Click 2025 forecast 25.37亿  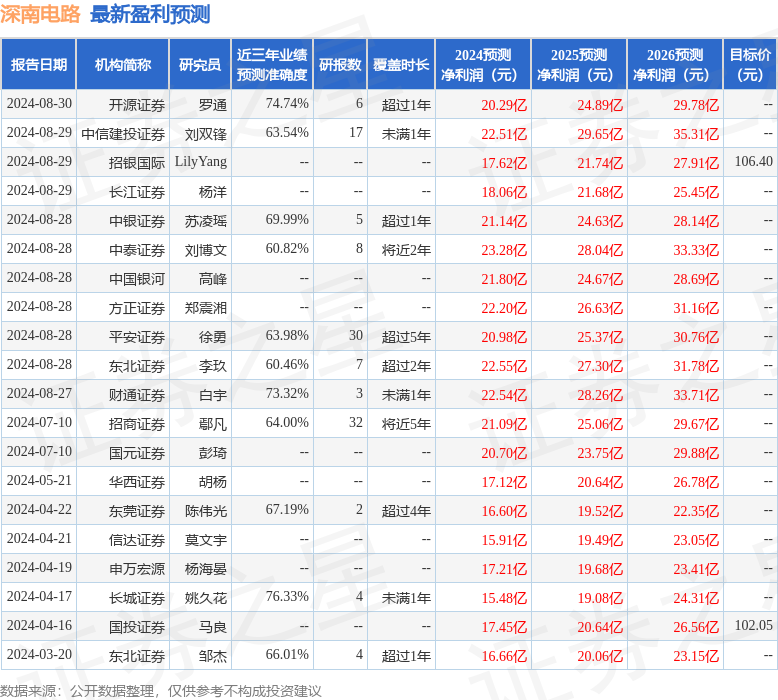point(600,337)
